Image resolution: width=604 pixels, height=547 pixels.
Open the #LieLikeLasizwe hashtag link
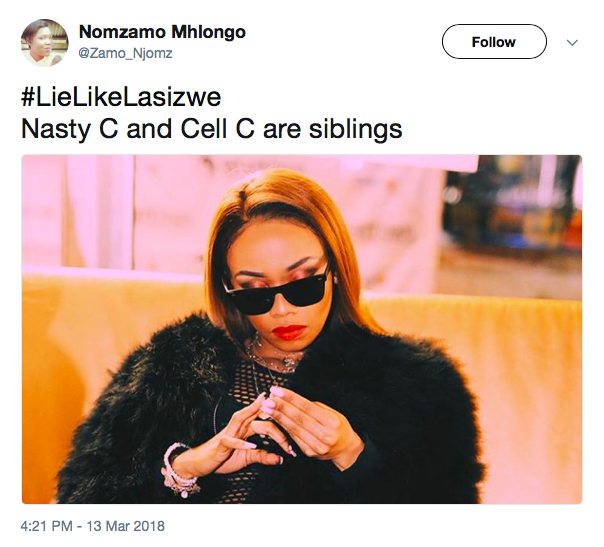click(121, 97)
